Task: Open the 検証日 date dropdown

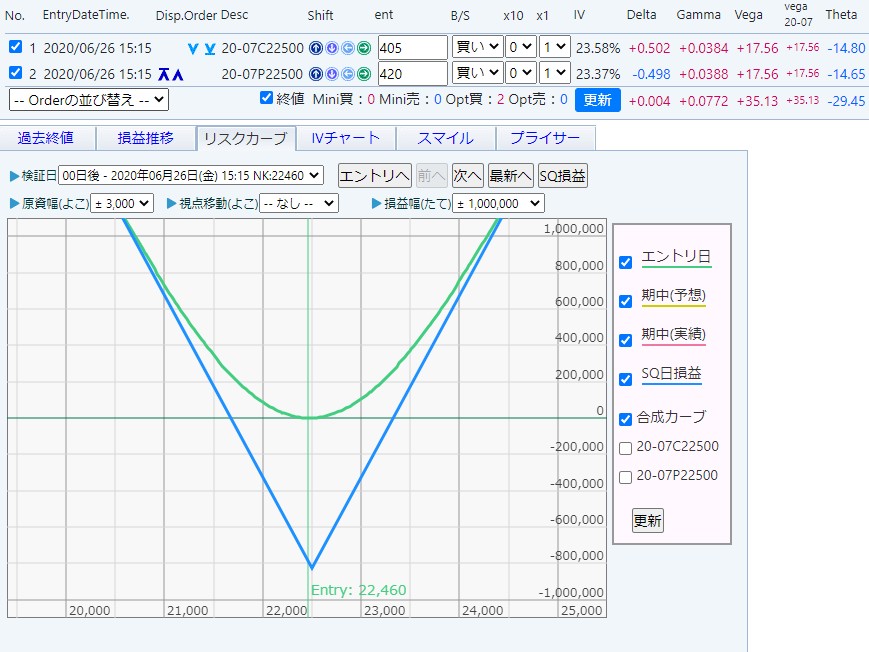Action: [191, 176]
